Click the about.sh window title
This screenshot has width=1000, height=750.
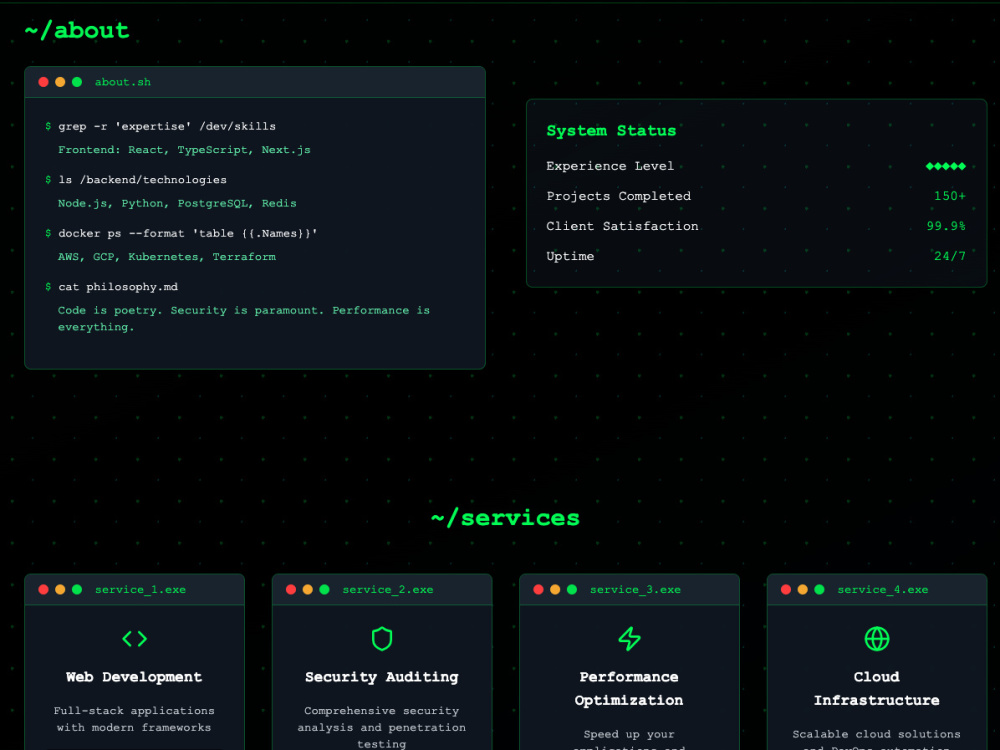click(123, 82)
